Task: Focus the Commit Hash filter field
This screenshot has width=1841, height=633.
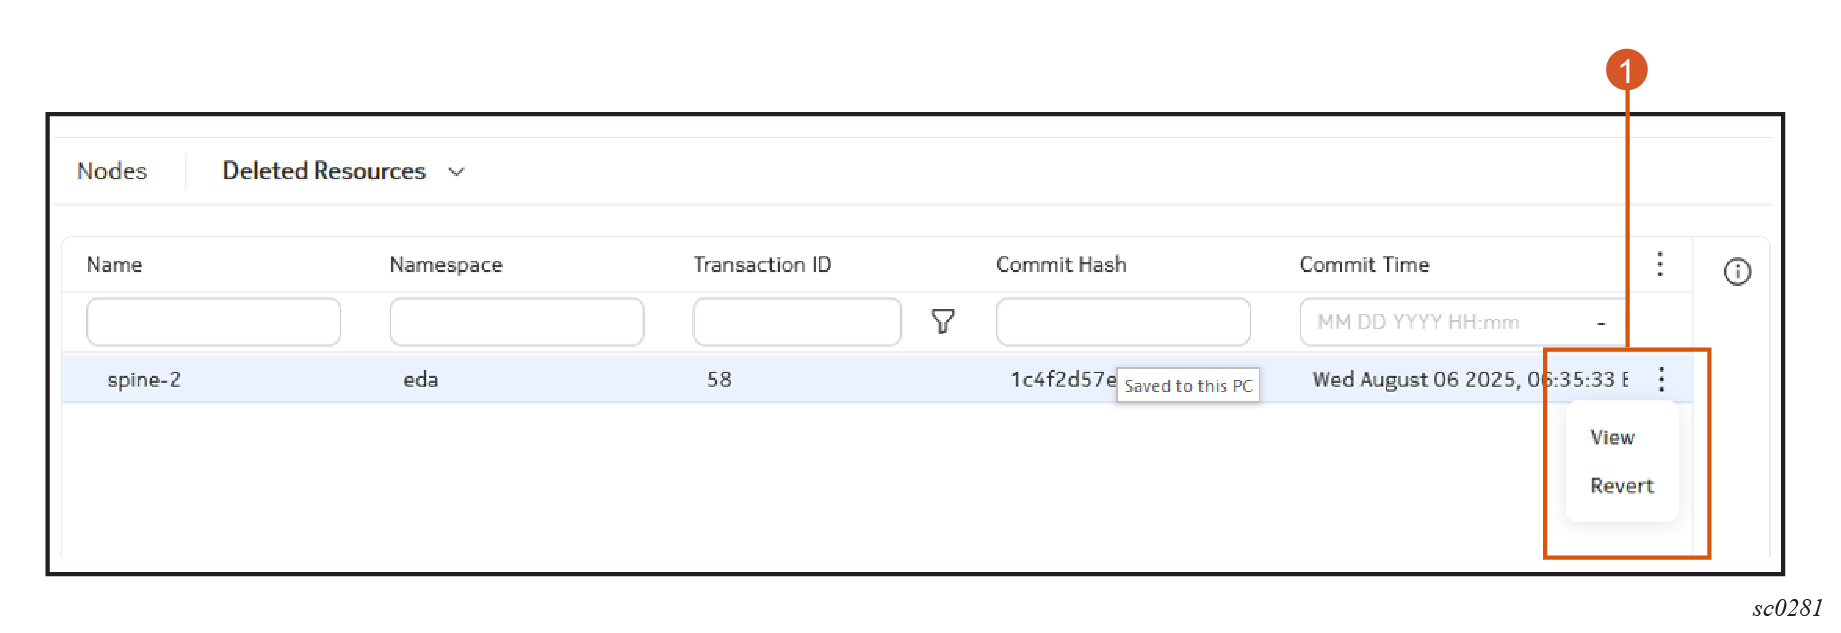Action: tap(1123, 322)
